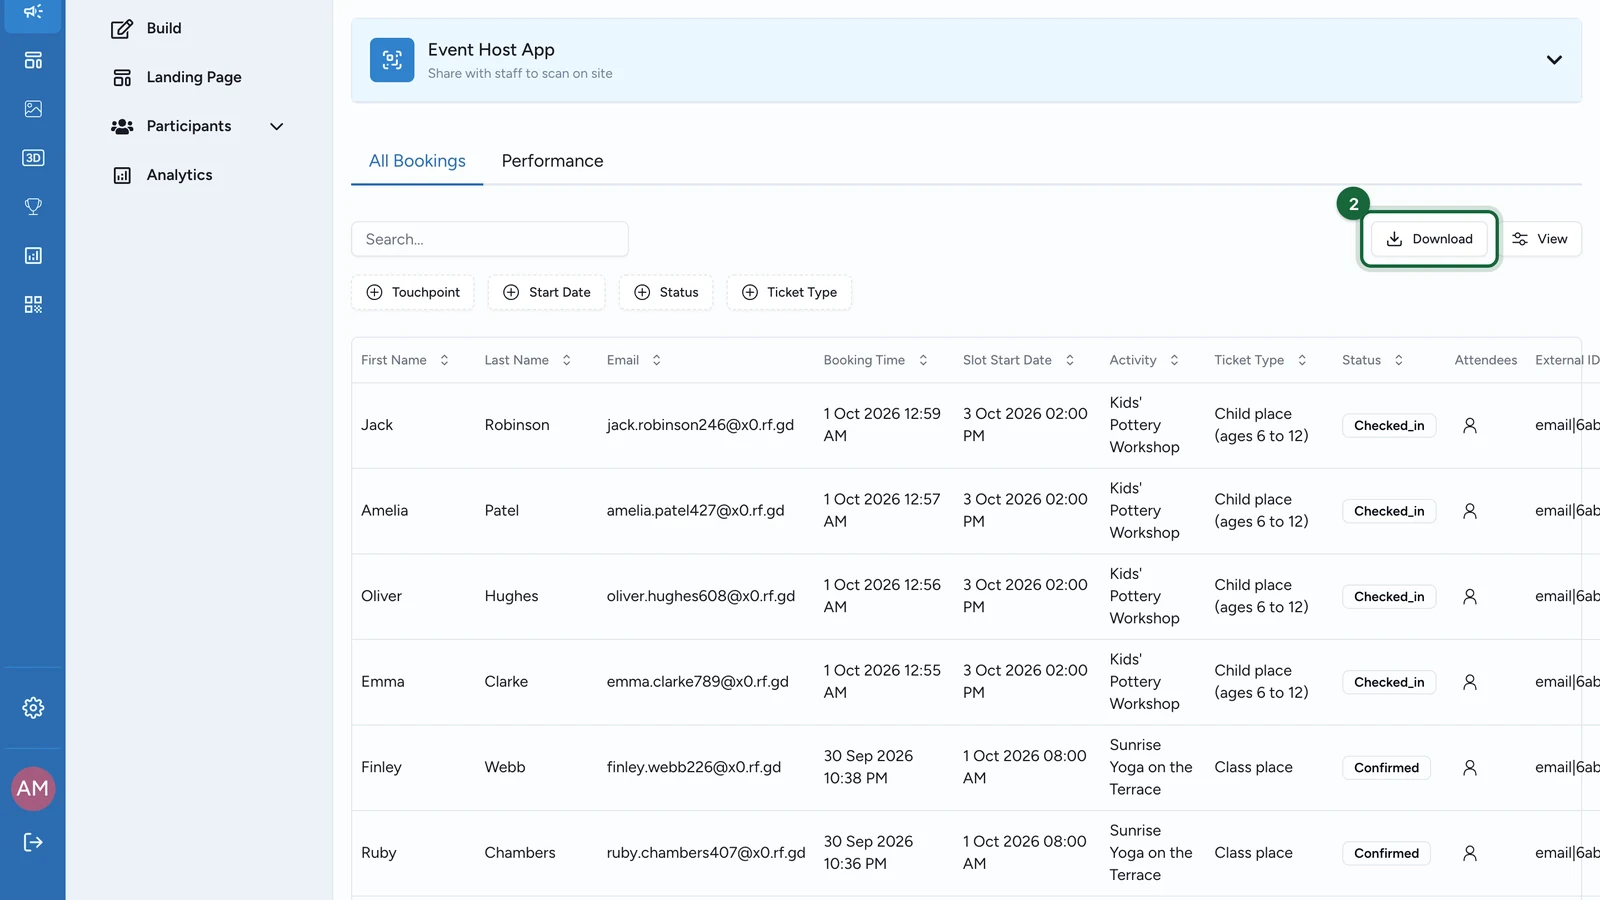Open the Build menu item
The height and width of the screenshot is (900, 1600).
(146, 29)
